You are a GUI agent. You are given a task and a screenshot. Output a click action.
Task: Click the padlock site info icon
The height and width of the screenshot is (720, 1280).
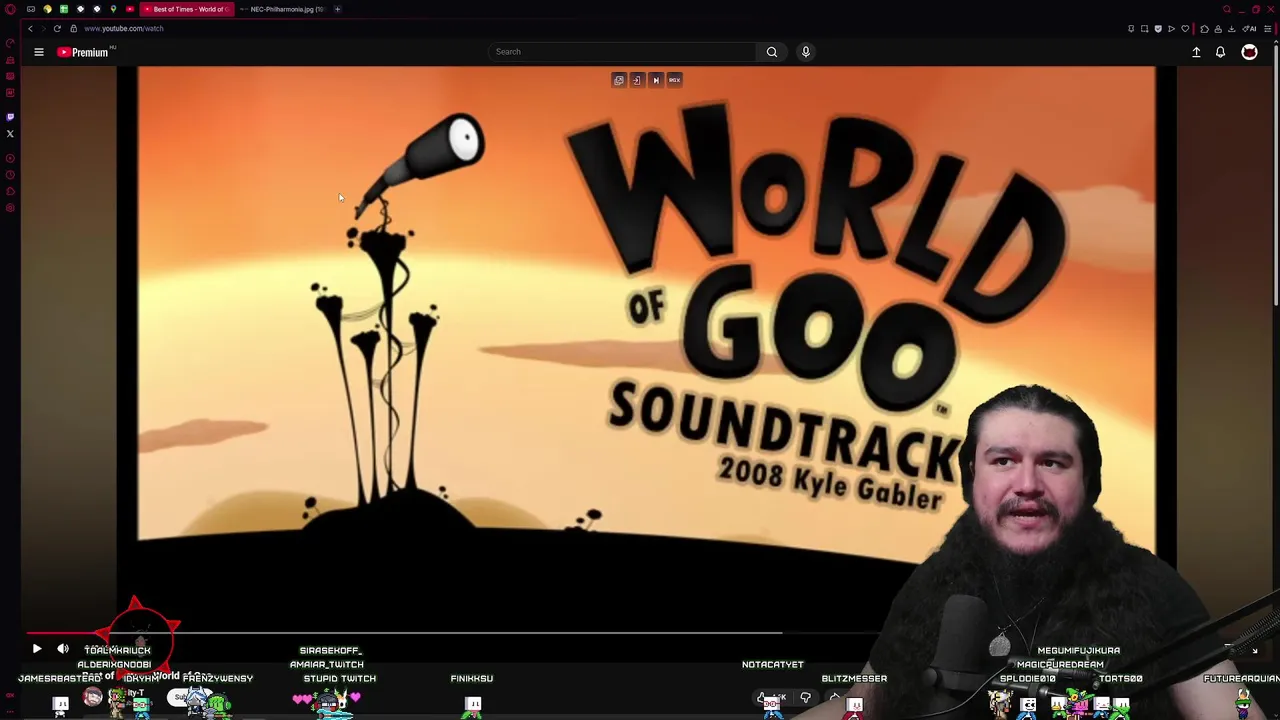(x=73, y=28)
